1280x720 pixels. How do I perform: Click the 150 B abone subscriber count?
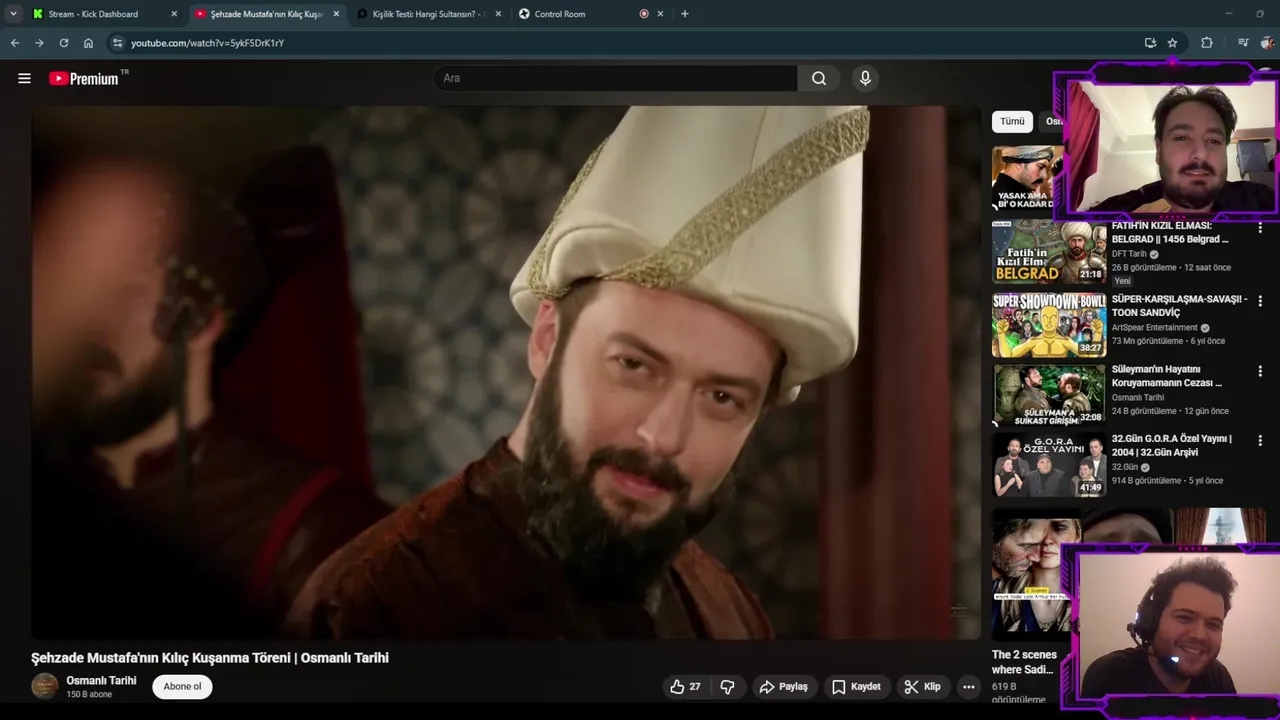(x=89, y=694)
